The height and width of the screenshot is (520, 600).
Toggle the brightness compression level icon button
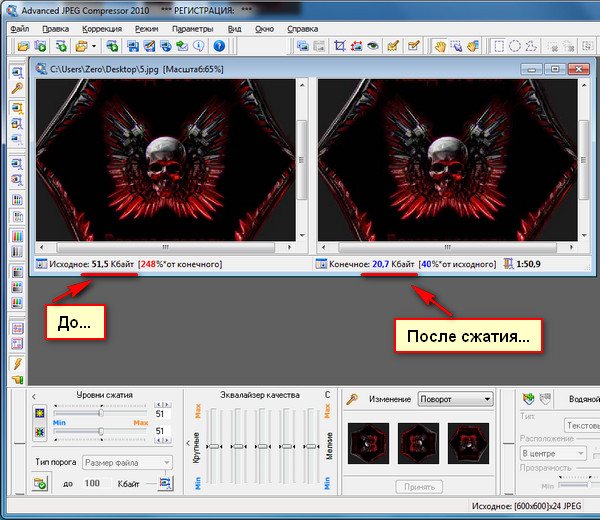point(39,412)
